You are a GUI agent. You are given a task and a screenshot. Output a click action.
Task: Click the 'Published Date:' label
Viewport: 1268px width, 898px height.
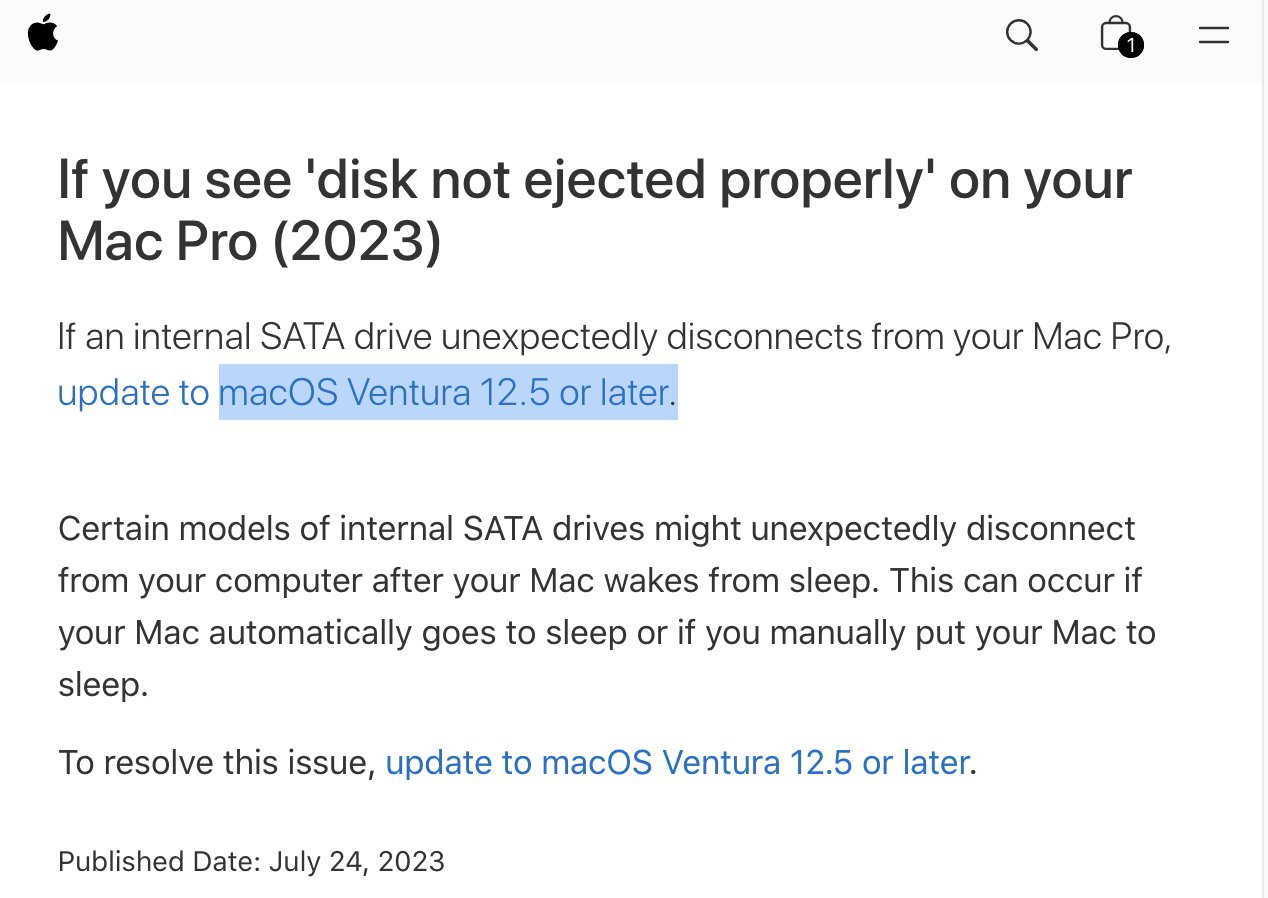coord(159,861)
